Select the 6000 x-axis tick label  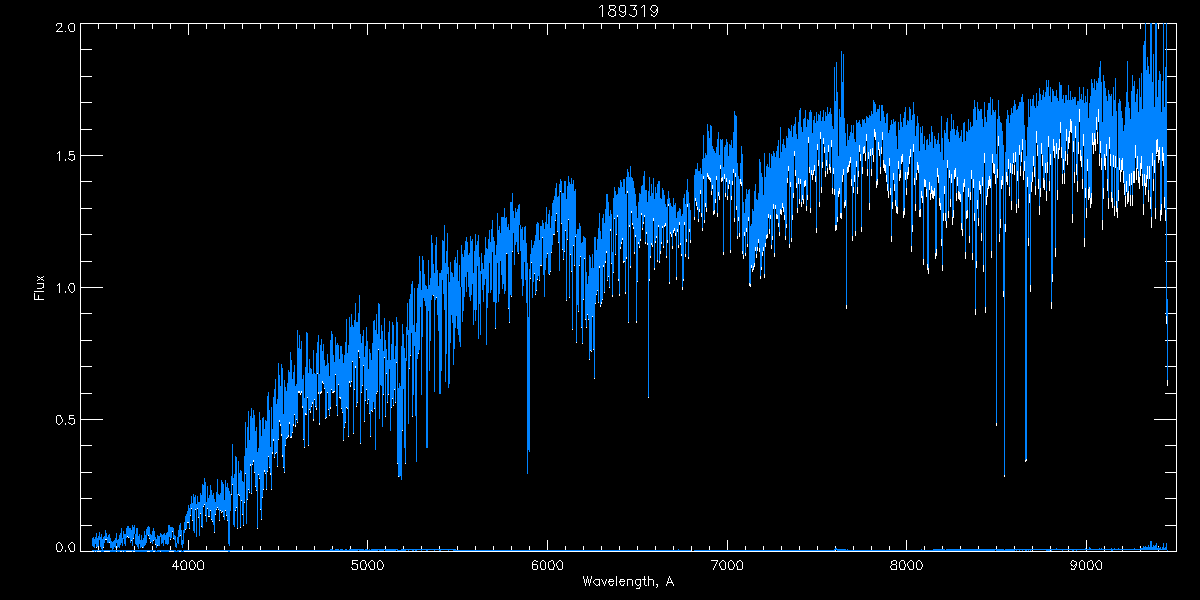[547, 564]
